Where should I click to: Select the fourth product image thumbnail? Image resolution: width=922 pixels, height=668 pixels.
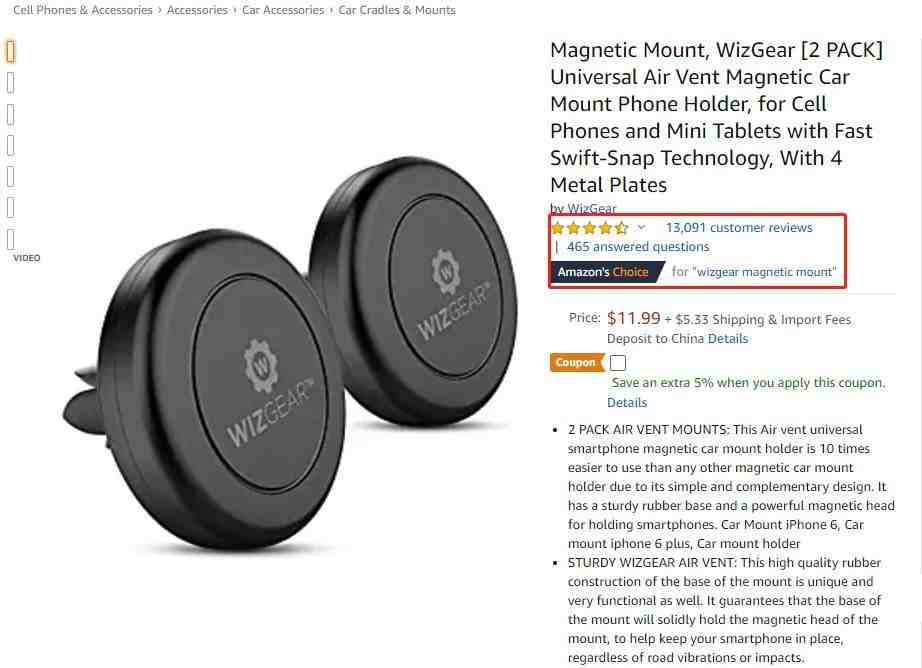coord(11,145)
